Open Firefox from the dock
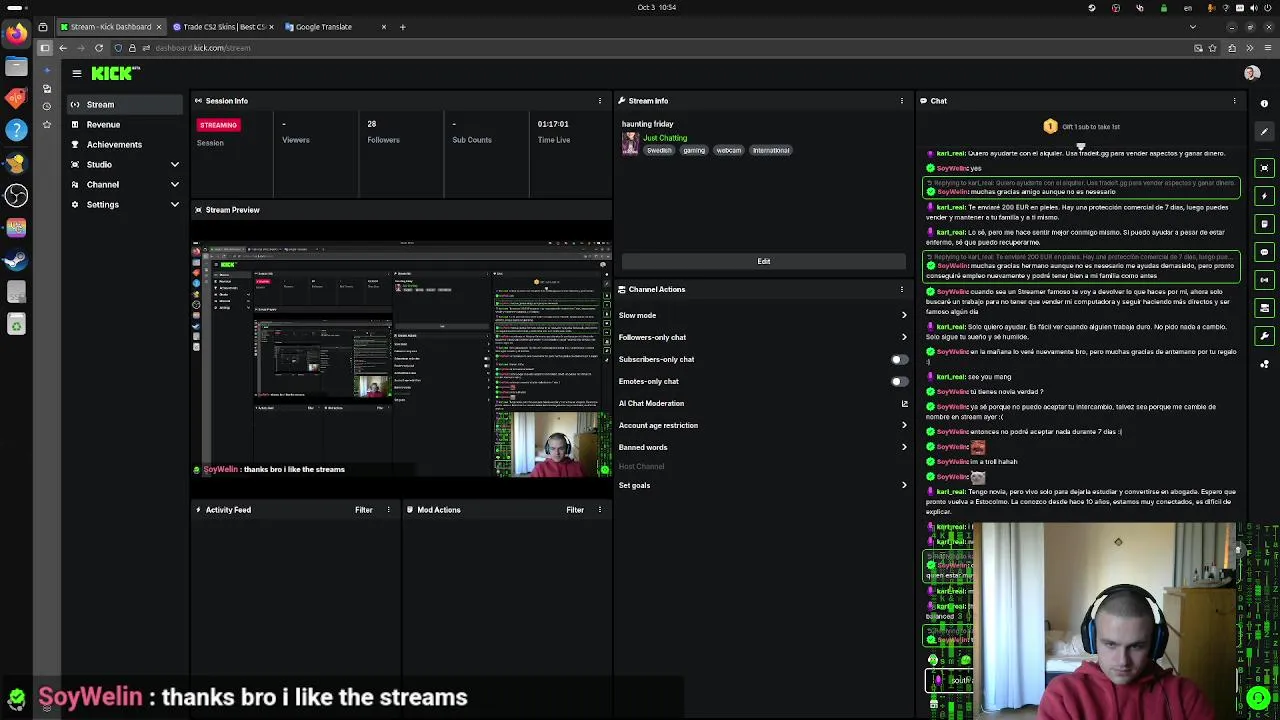This screenshot has width=1280, height=720. [15, 34]
